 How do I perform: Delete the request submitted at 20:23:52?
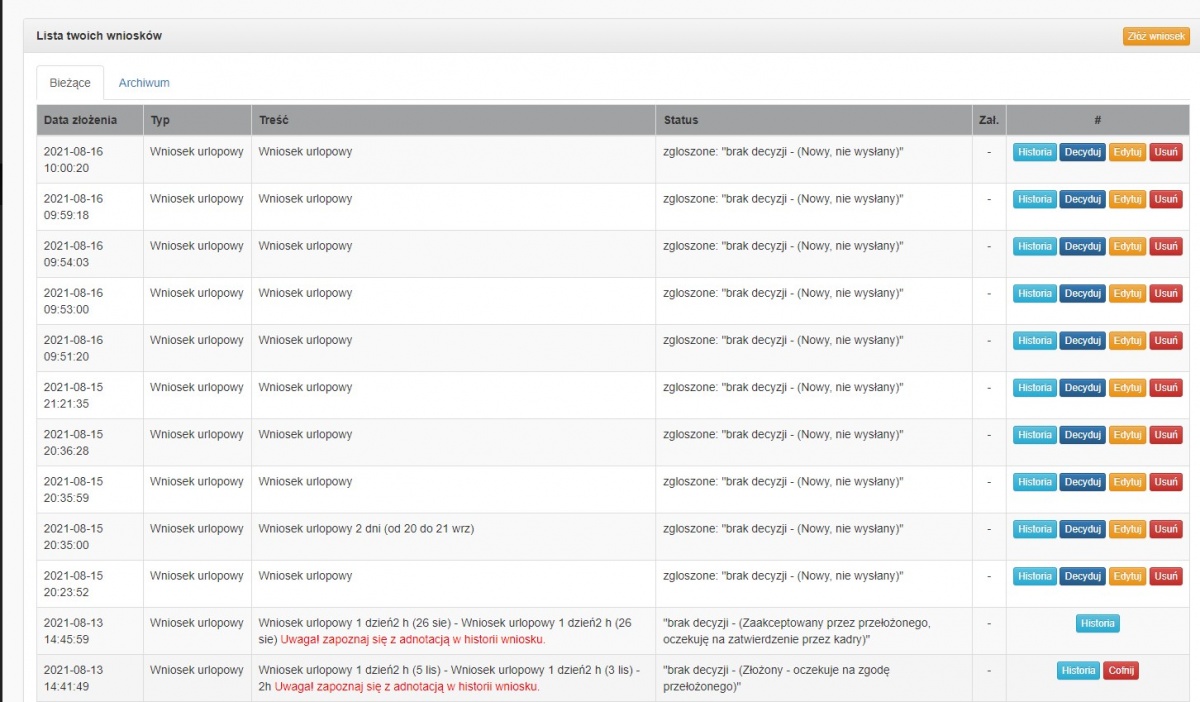point(1166,576)
